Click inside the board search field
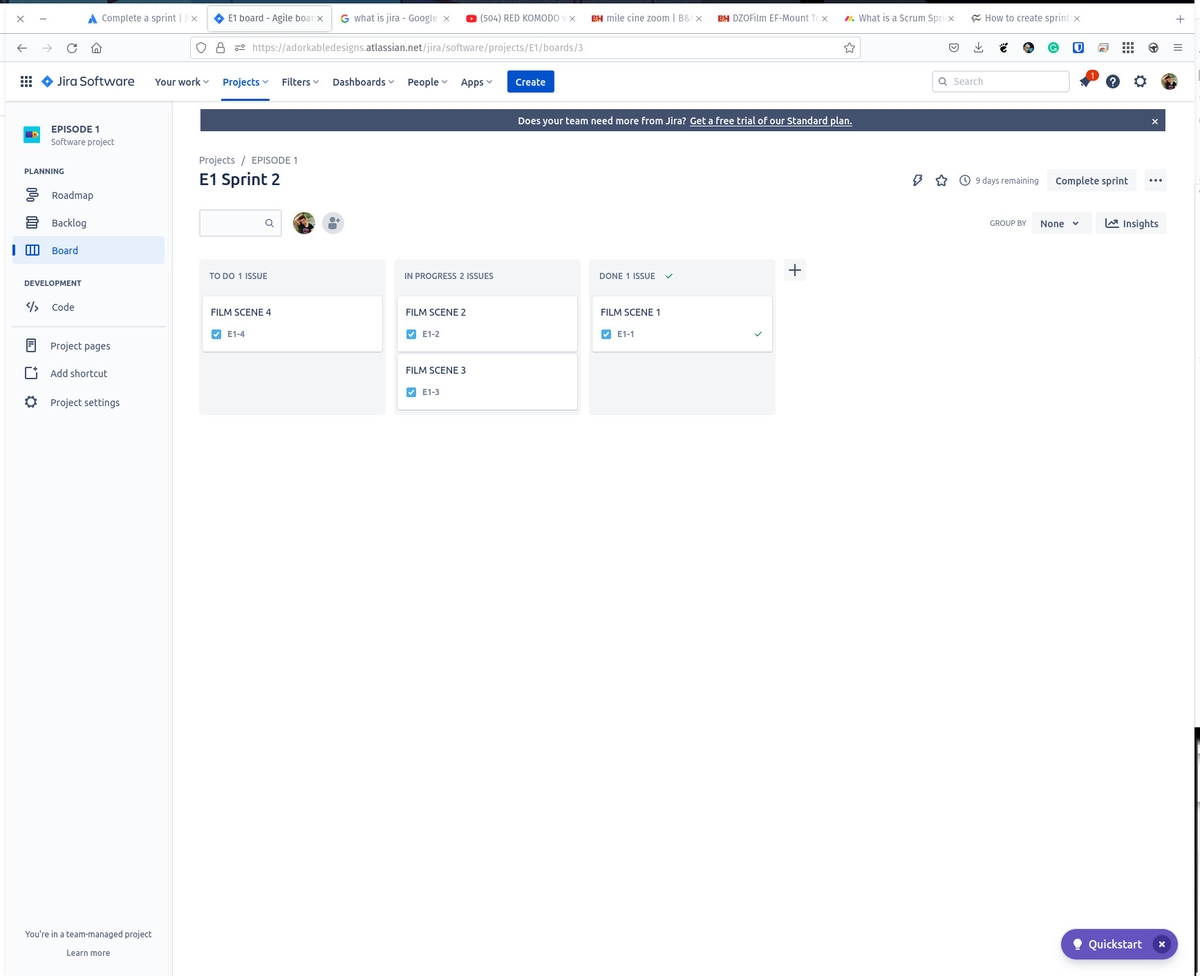The width and height of the screenshot is (1200, 976). coord(235,222)
